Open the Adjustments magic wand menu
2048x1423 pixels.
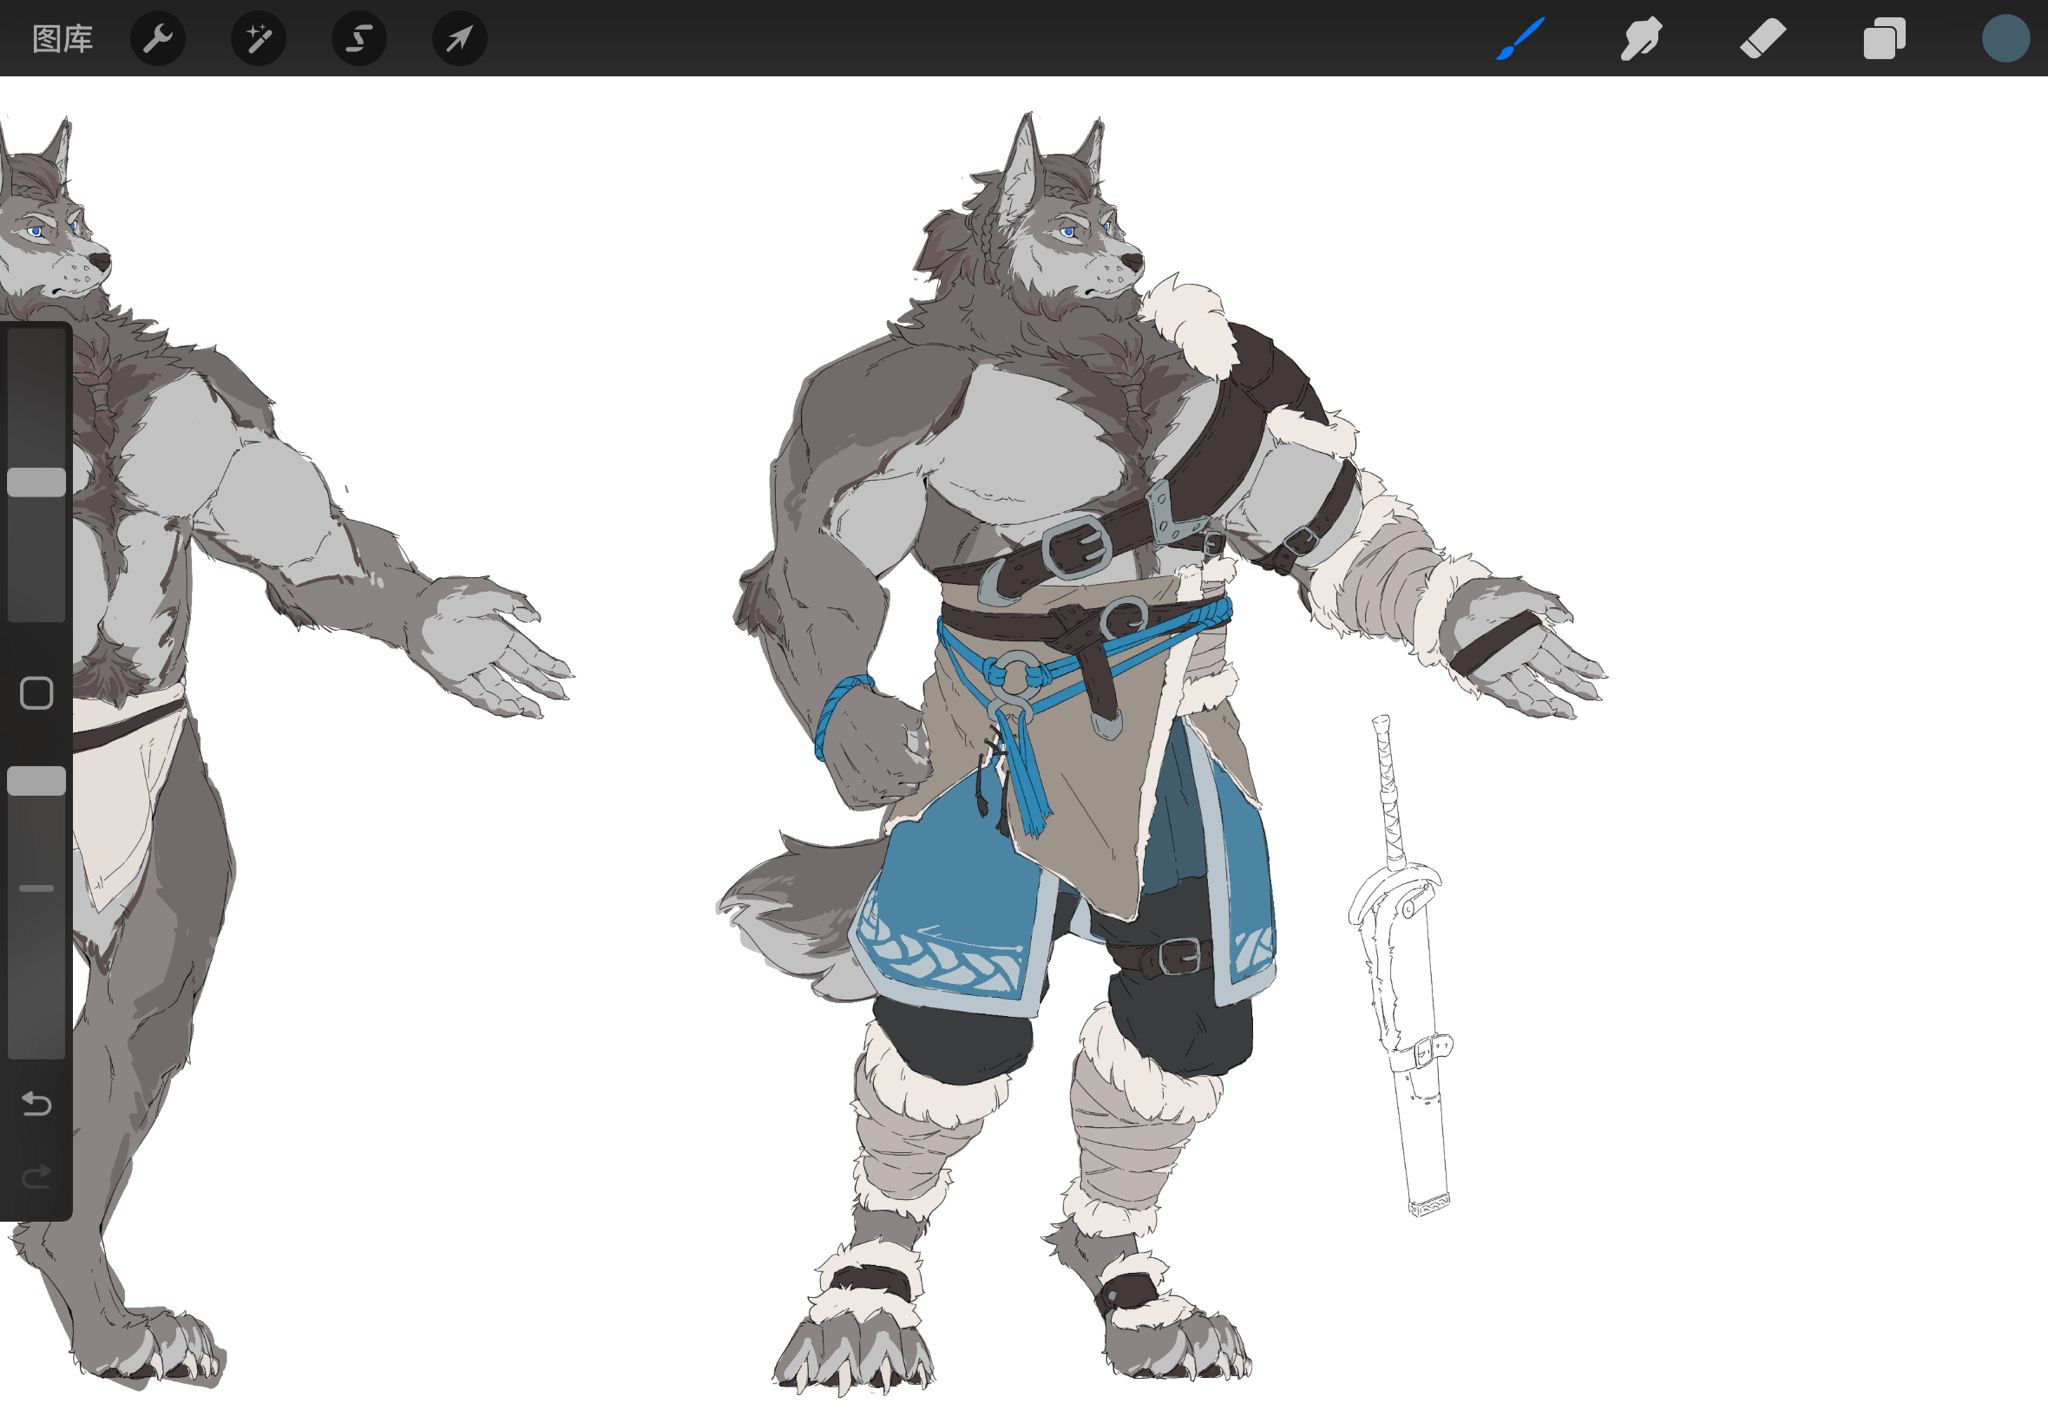258,39
